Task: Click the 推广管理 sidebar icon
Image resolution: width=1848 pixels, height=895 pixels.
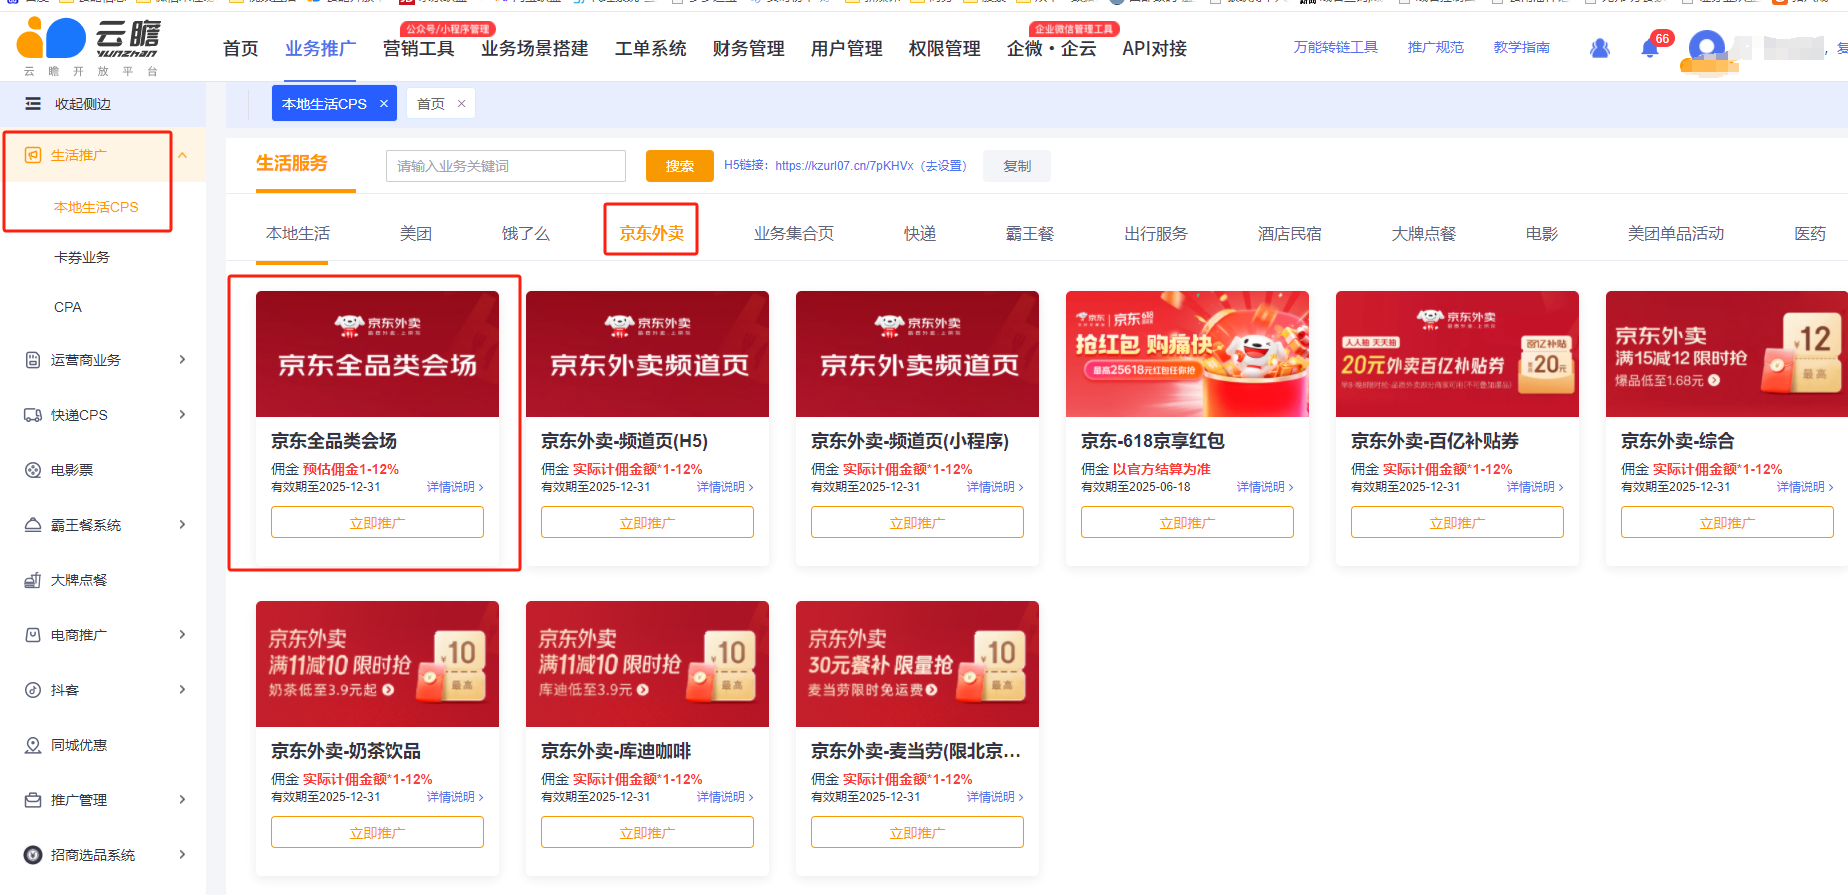Action: [33, 800]
